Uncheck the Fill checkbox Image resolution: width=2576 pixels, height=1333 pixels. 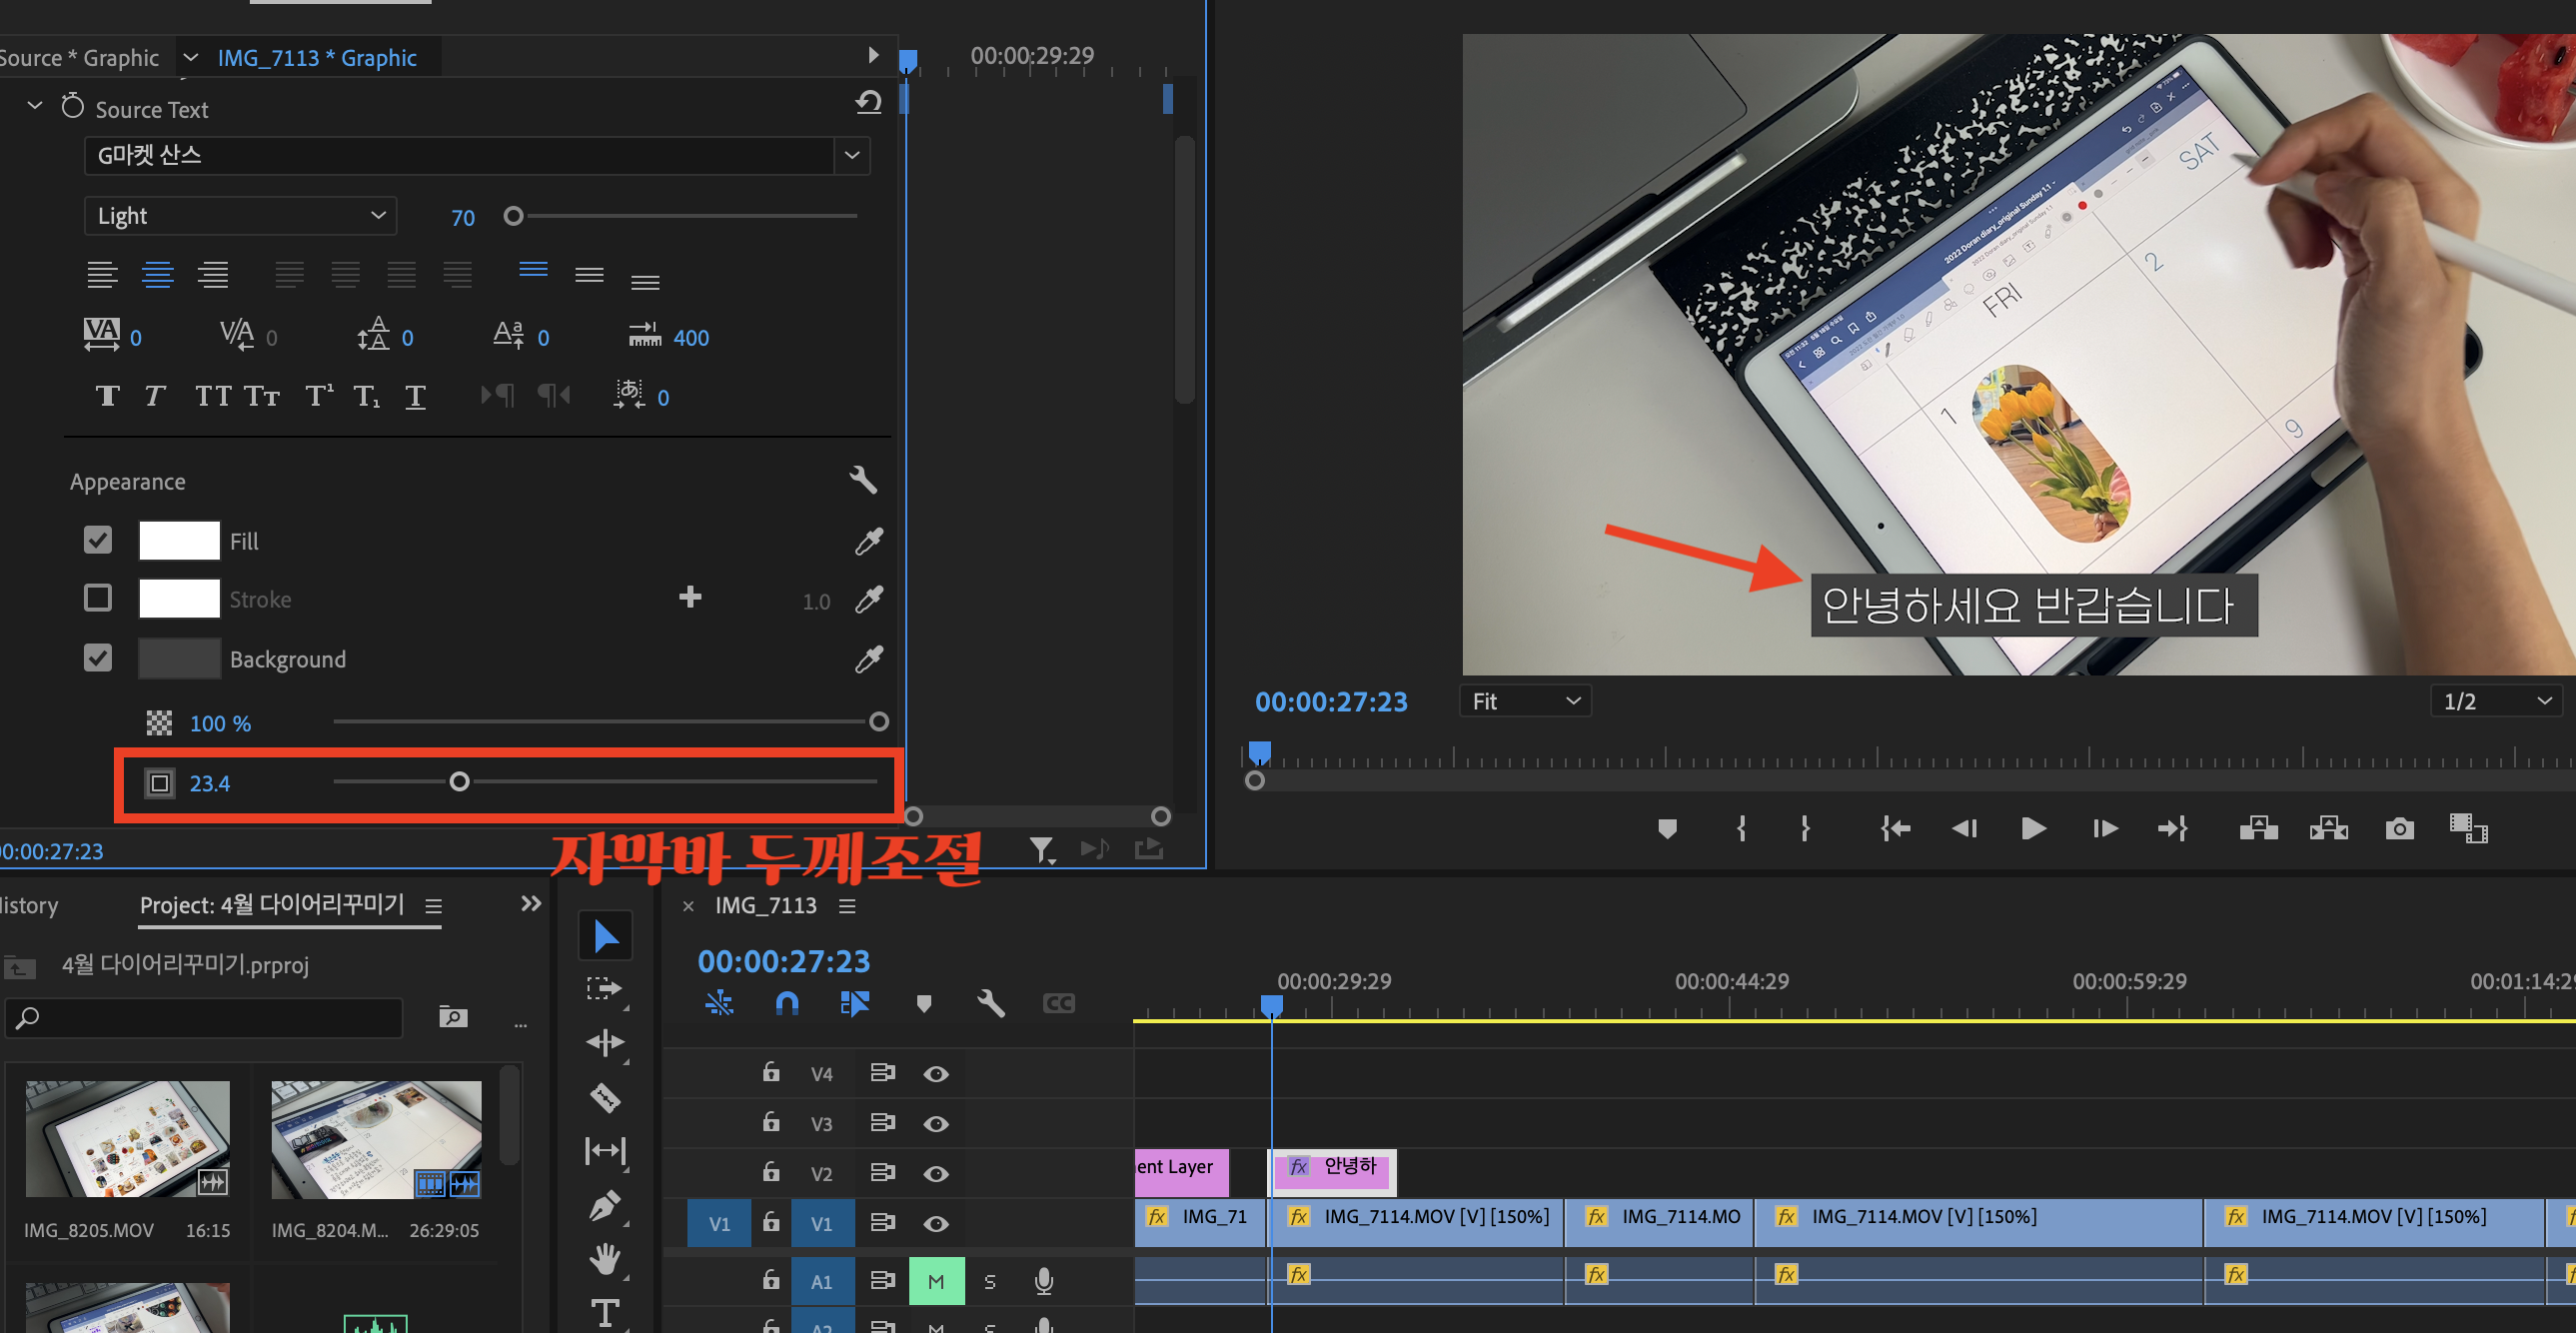coord(98,540)
